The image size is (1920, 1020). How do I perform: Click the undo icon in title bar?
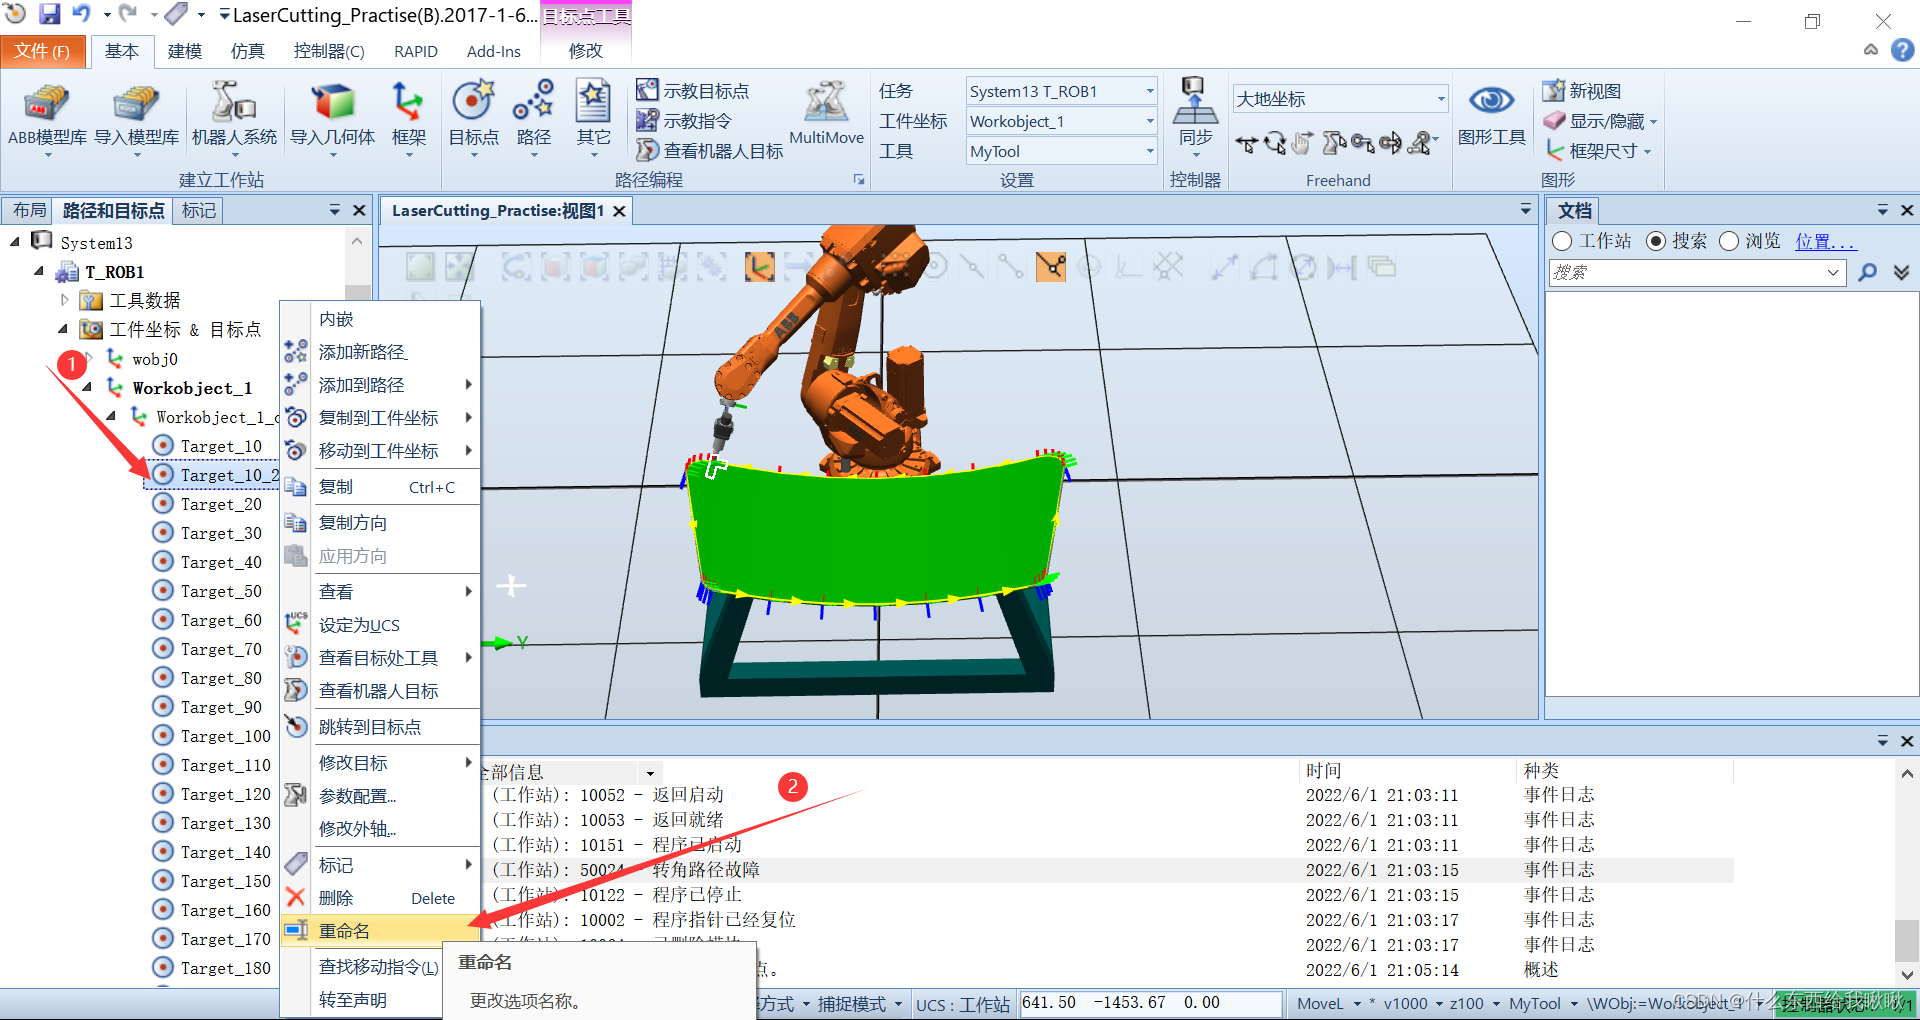[x=81, y=14]
